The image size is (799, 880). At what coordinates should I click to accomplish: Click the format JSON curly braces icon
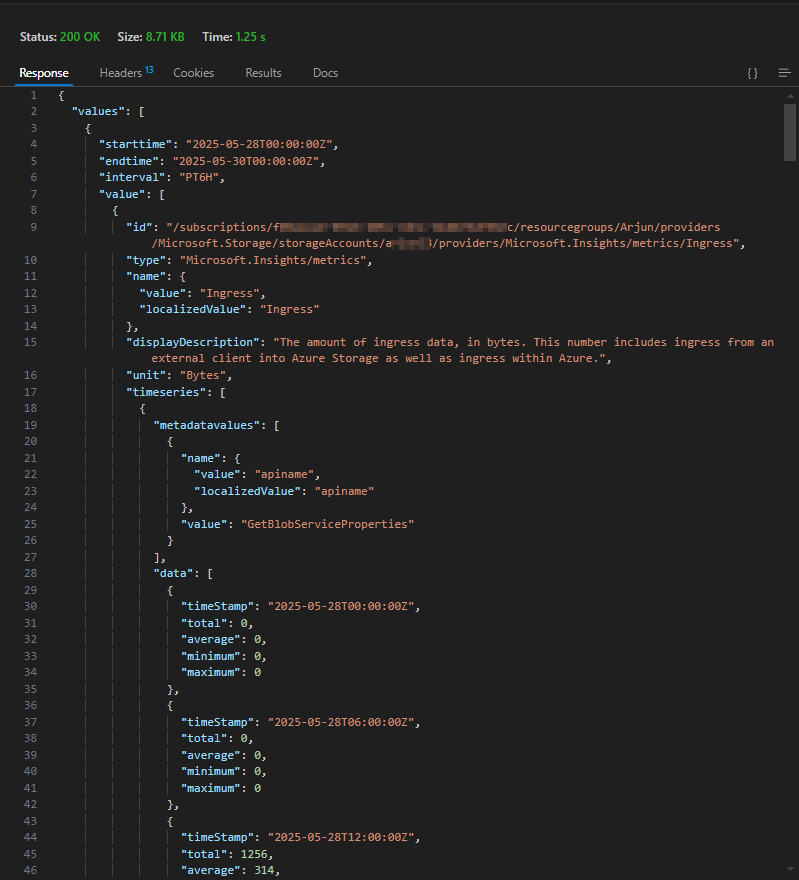coord(752,73)
